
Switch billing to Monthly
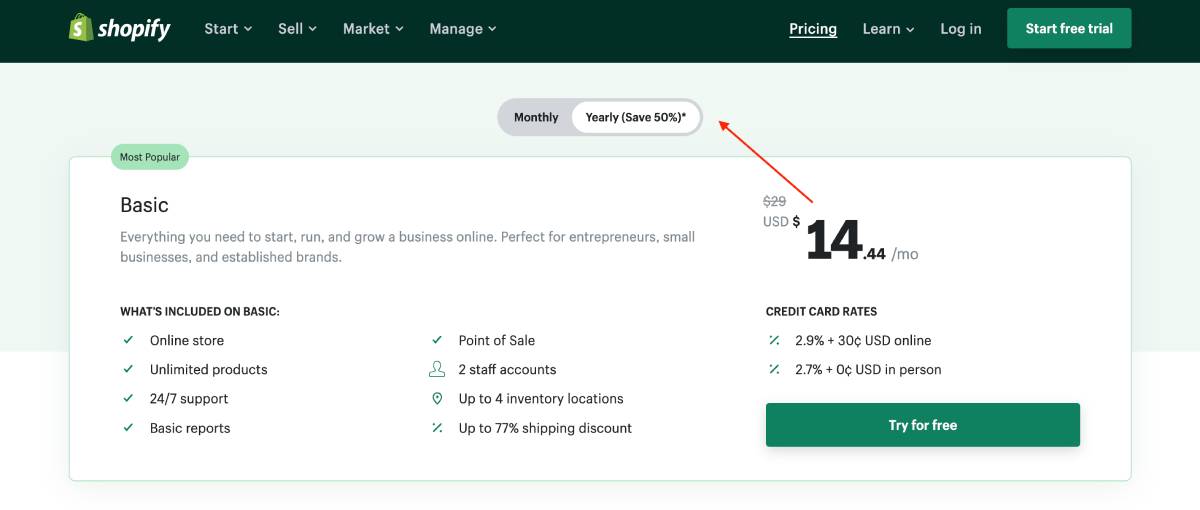tap(536, 117)
